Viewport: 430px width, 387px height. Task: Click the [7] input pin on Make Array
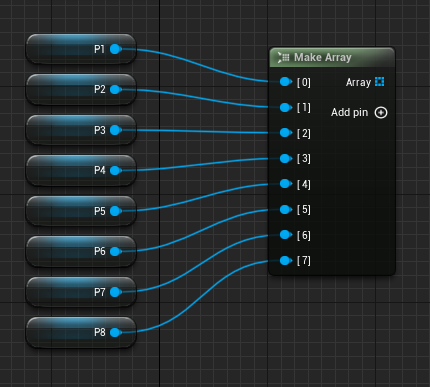286,260
